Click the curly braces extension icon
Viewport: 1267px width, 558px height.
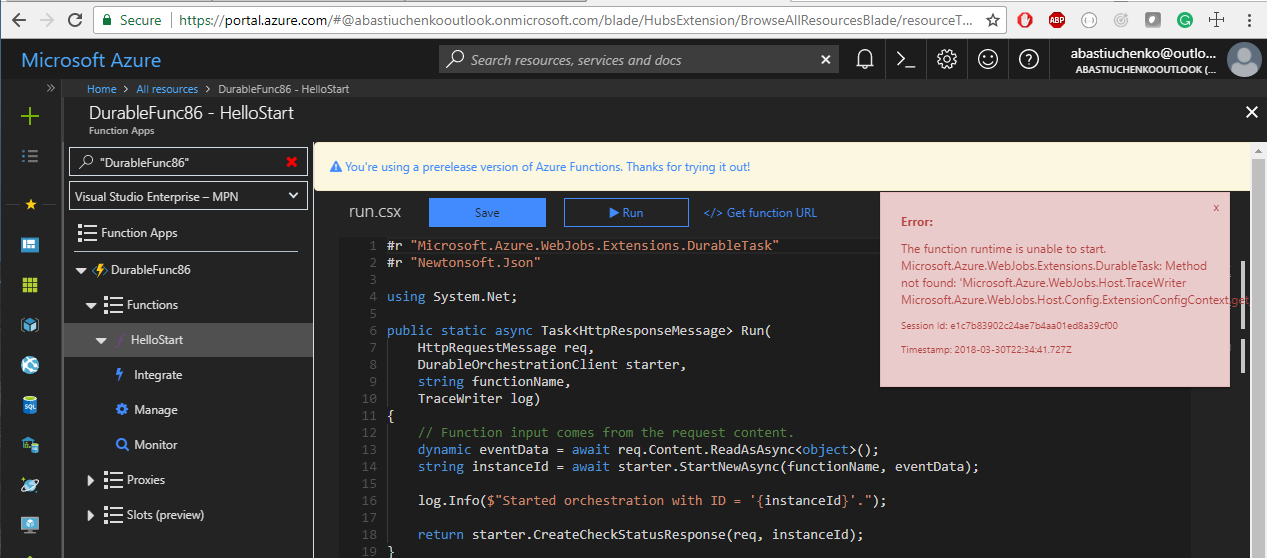tap(1089, 19)
